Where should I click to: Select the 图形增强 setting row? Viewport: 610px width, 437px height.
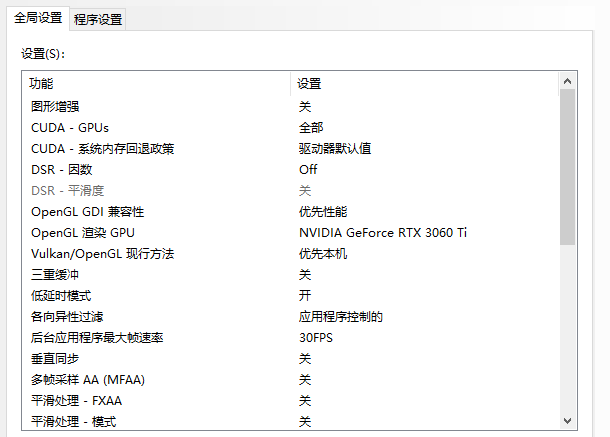[55, 106]
